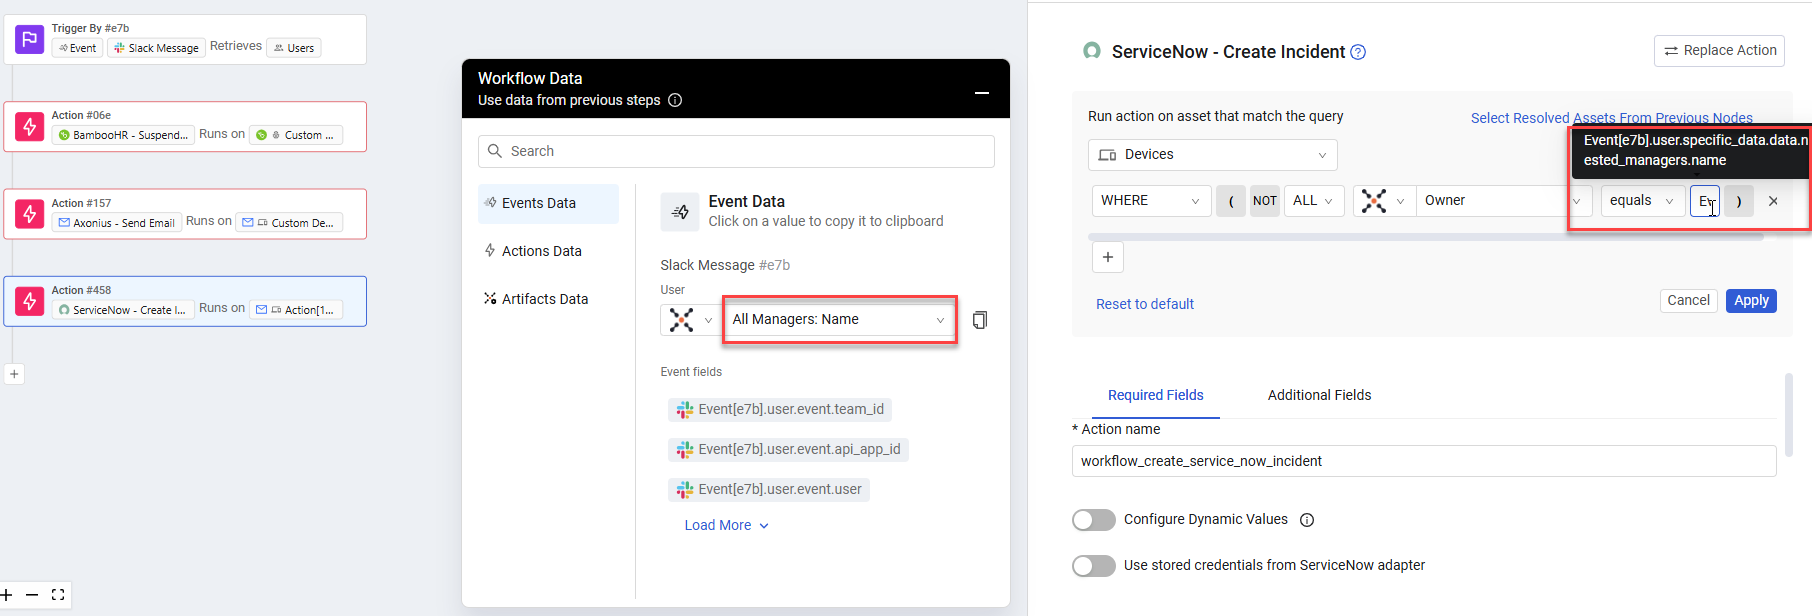
Task: Select the ServiceNow - Create action chip
Action: pyautogui.click(x=122, y=310)
